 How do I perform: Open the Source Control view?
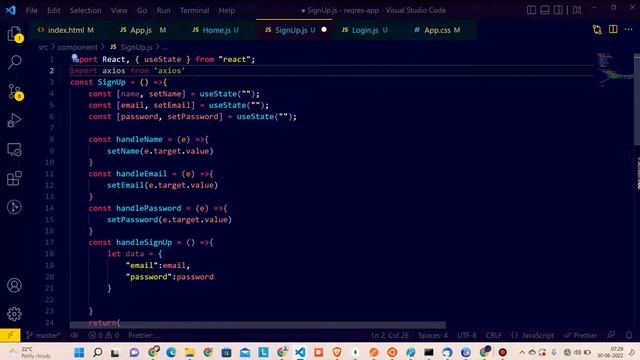pos(15,92)
